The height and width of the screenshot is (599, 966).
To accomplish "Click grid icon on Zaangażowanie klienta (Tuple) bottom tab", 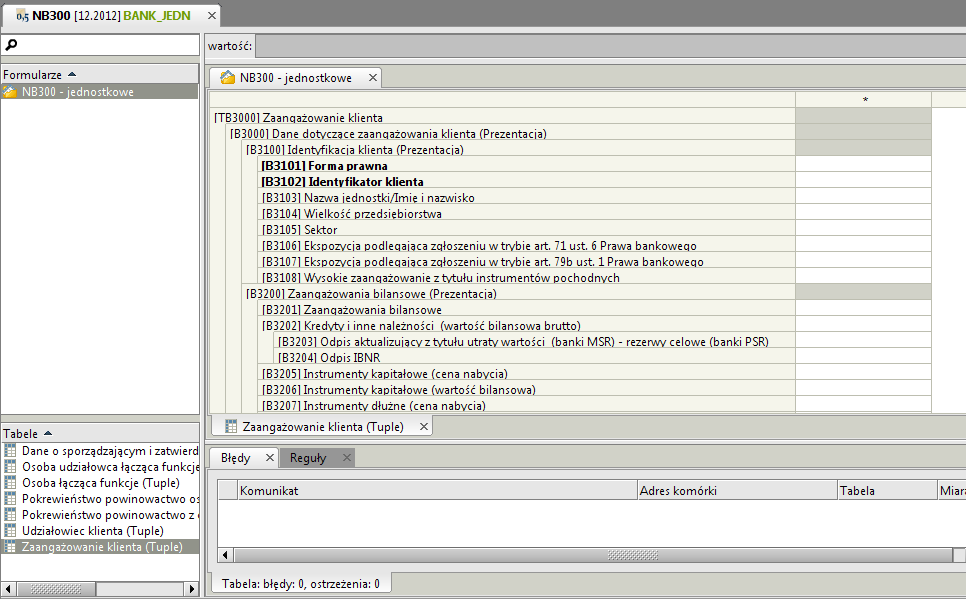I will [231, 426].
